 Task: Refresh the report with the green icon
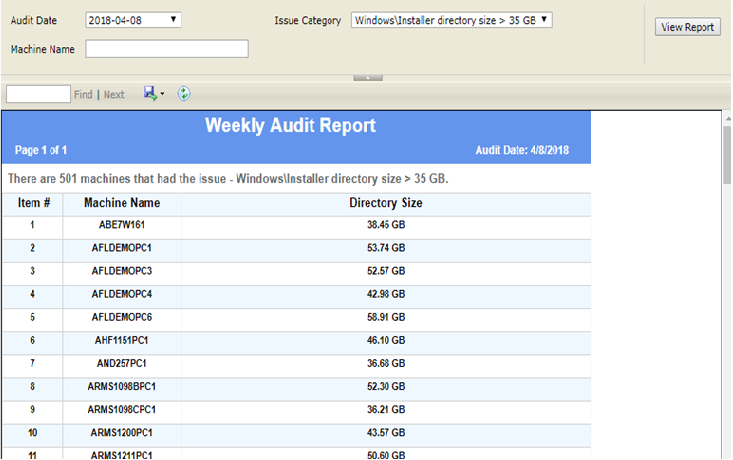point(184,93)
